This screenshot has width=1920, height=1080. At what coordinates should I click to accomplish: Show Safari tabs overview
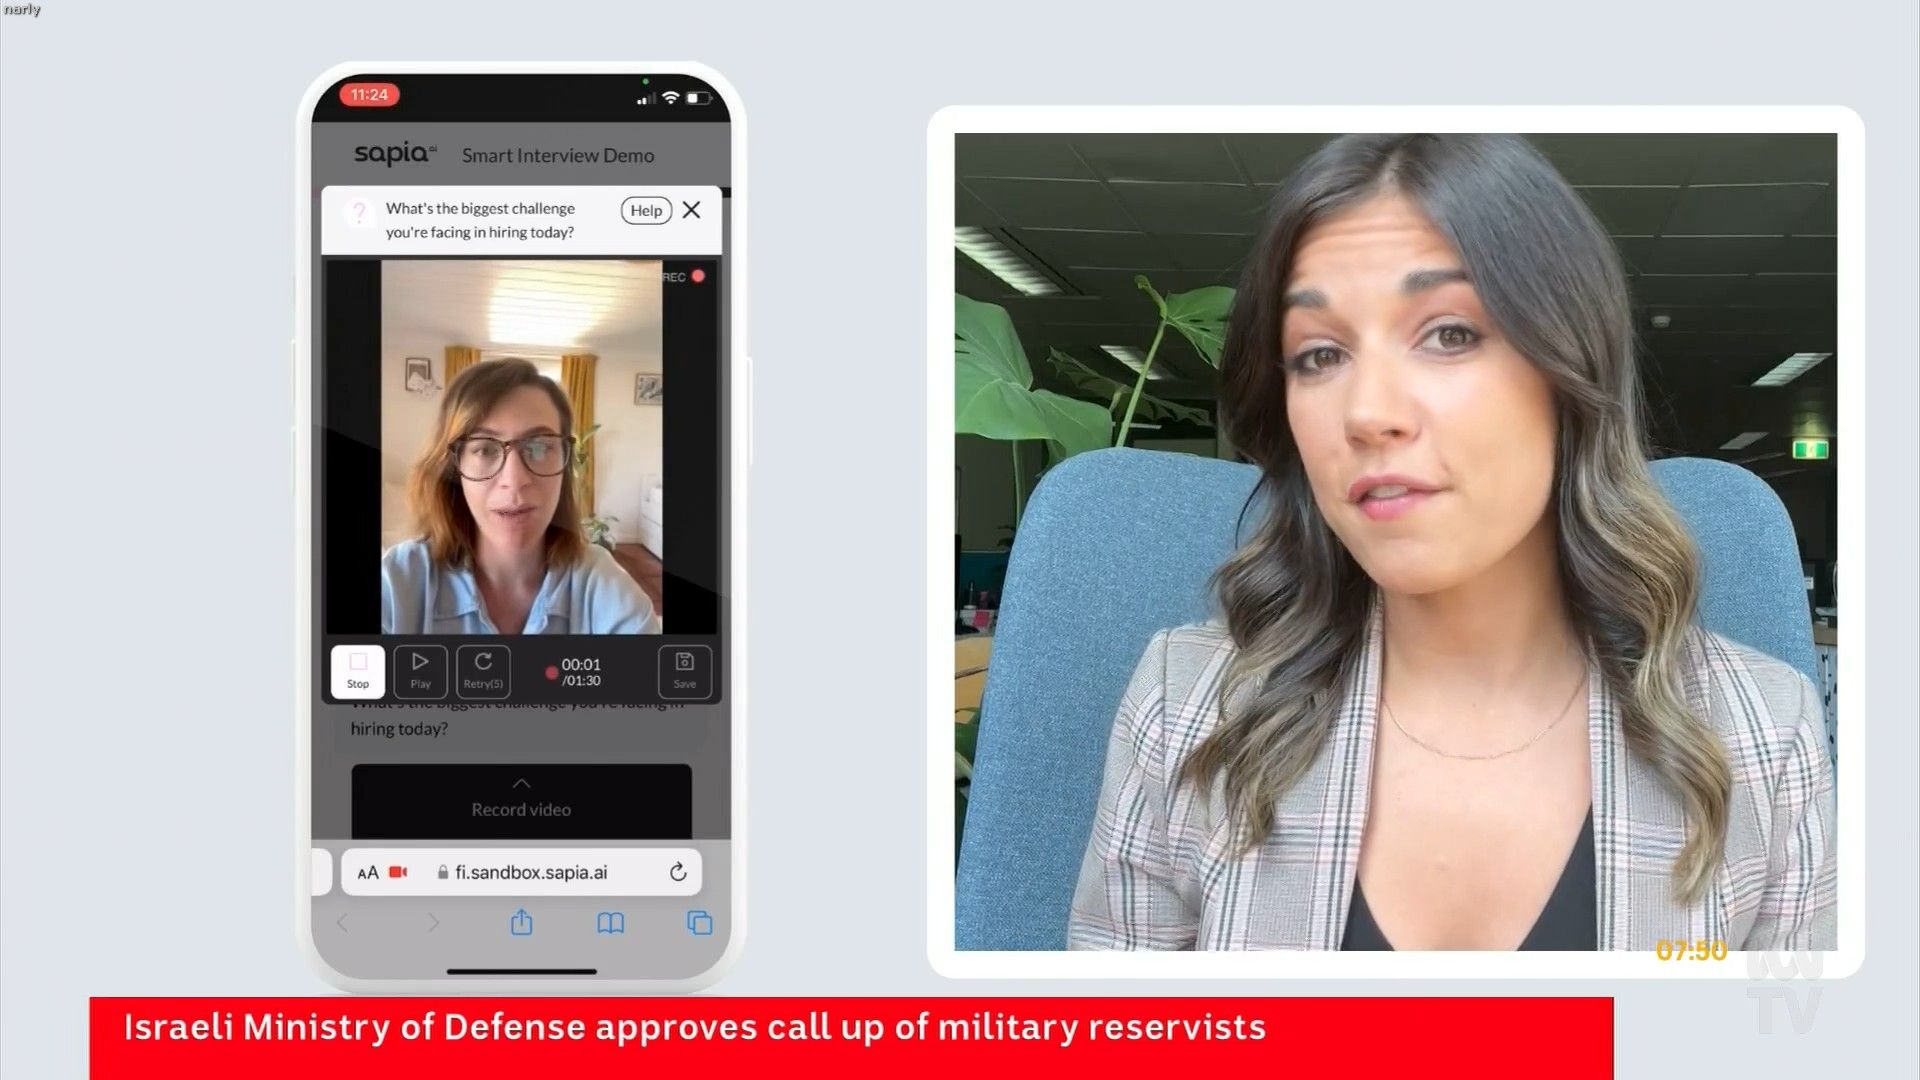point(700,923)
